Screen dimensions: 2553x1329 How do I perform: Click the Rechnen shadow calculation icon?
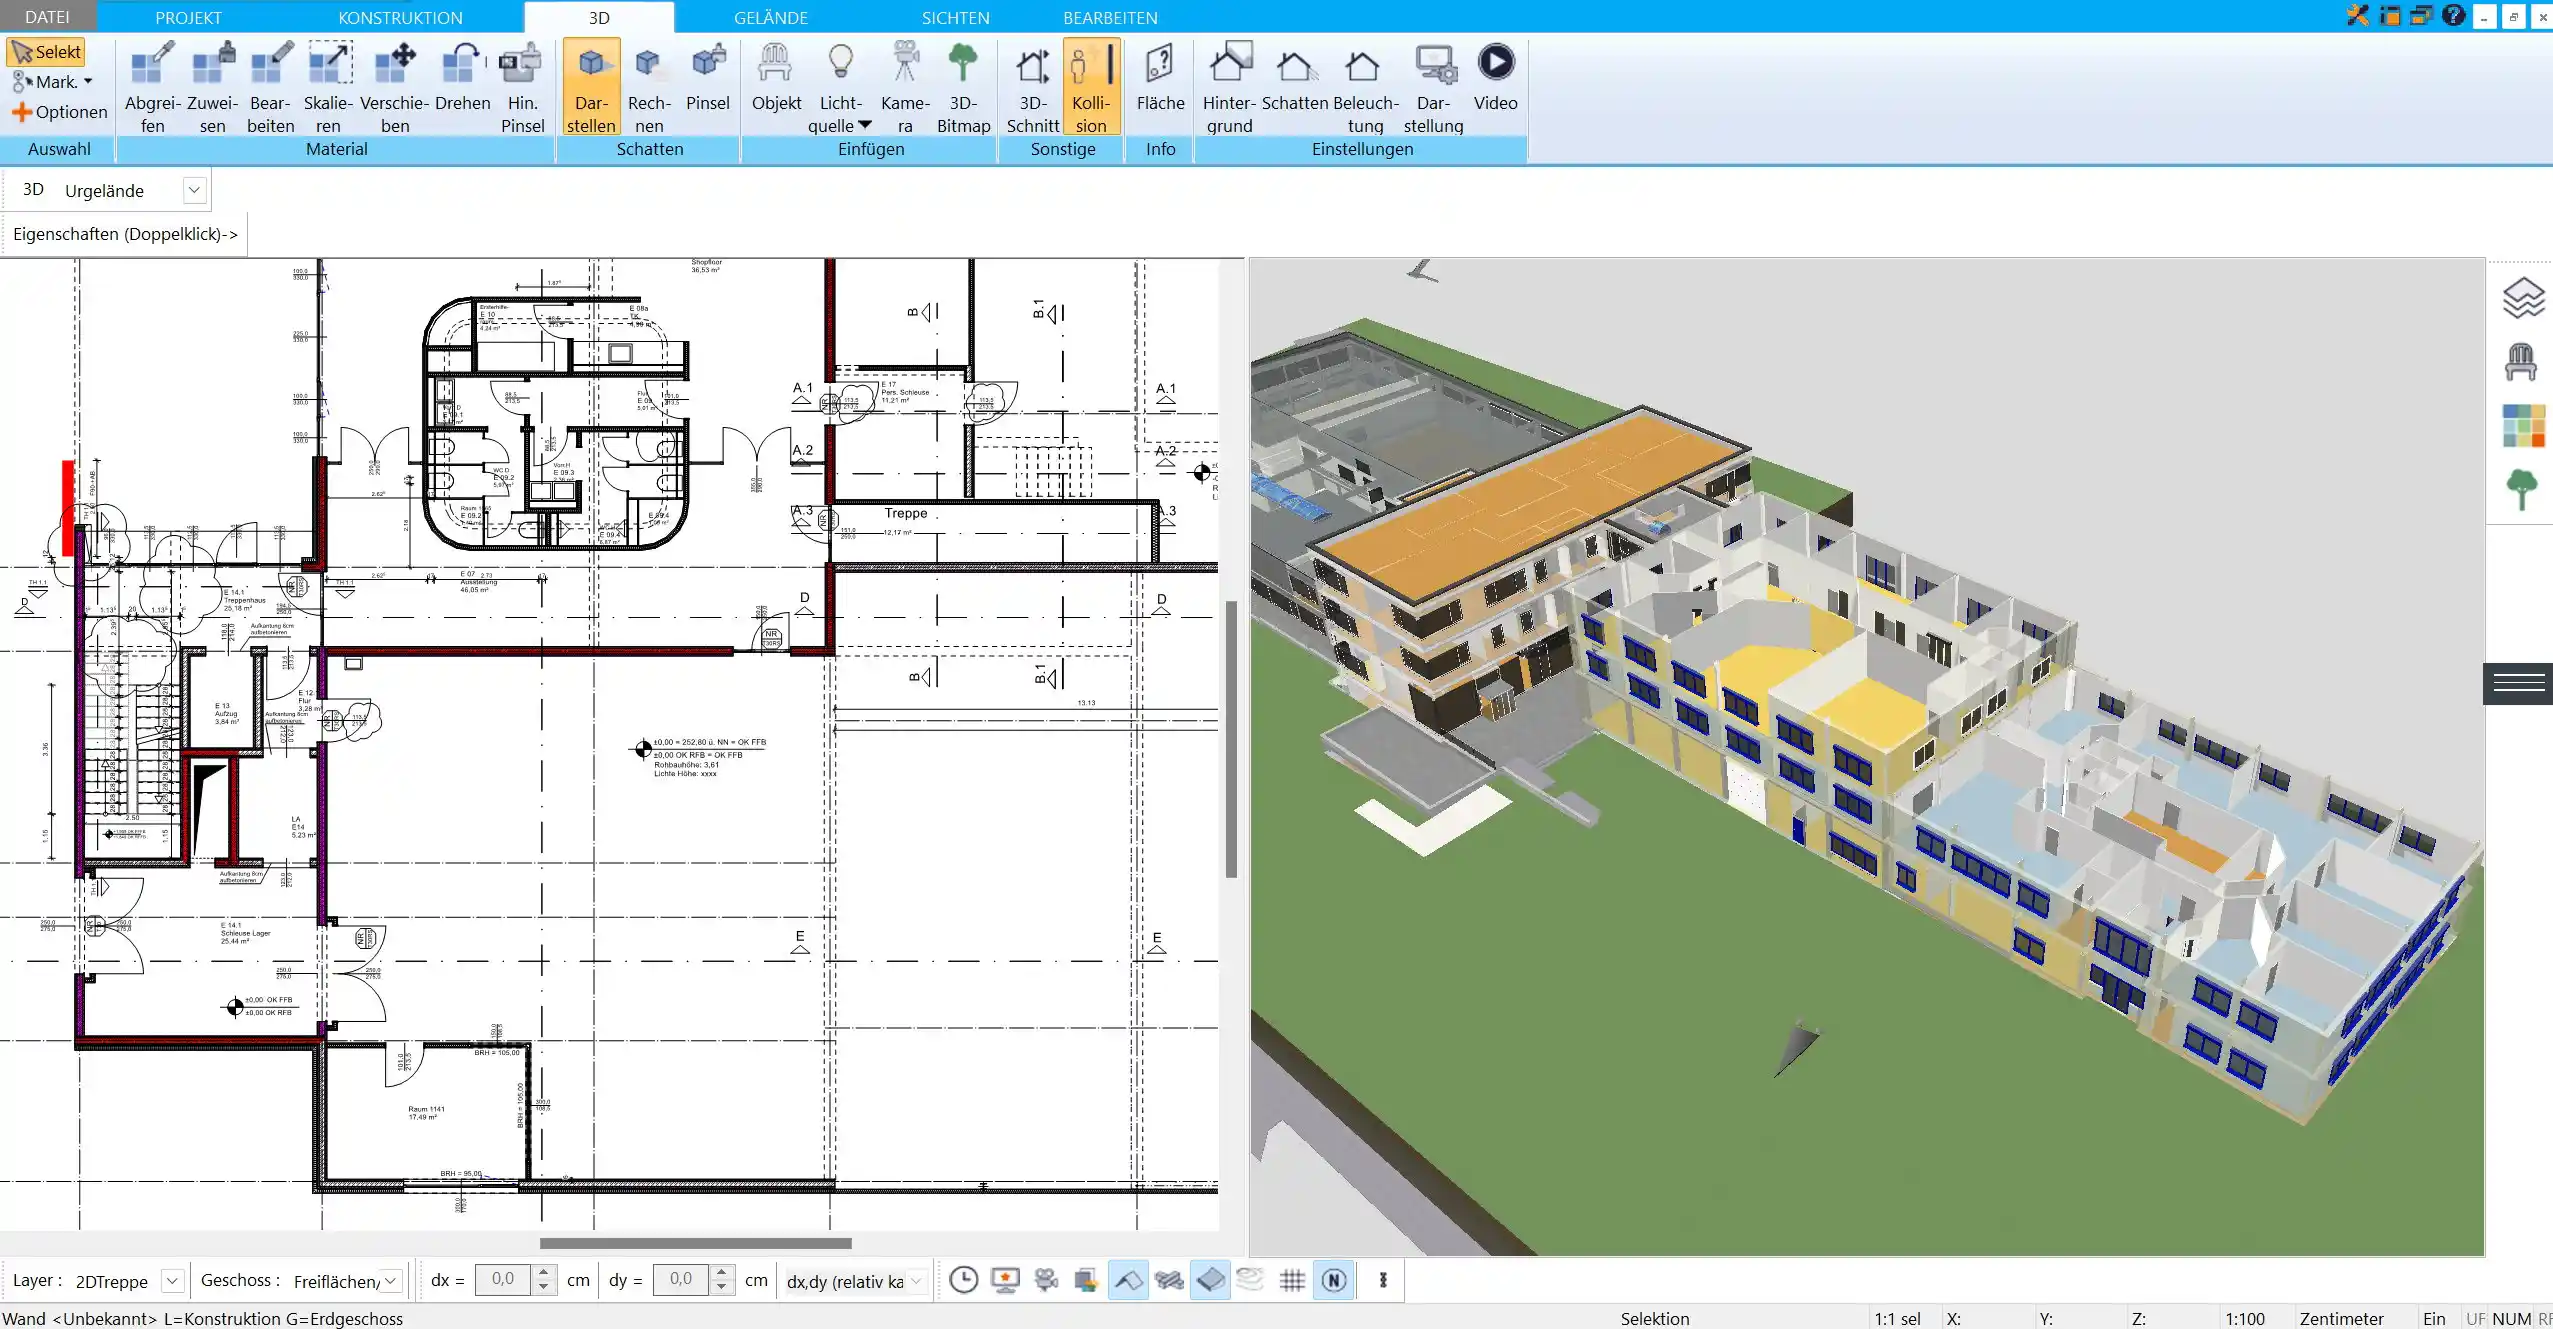click(649, 87)
